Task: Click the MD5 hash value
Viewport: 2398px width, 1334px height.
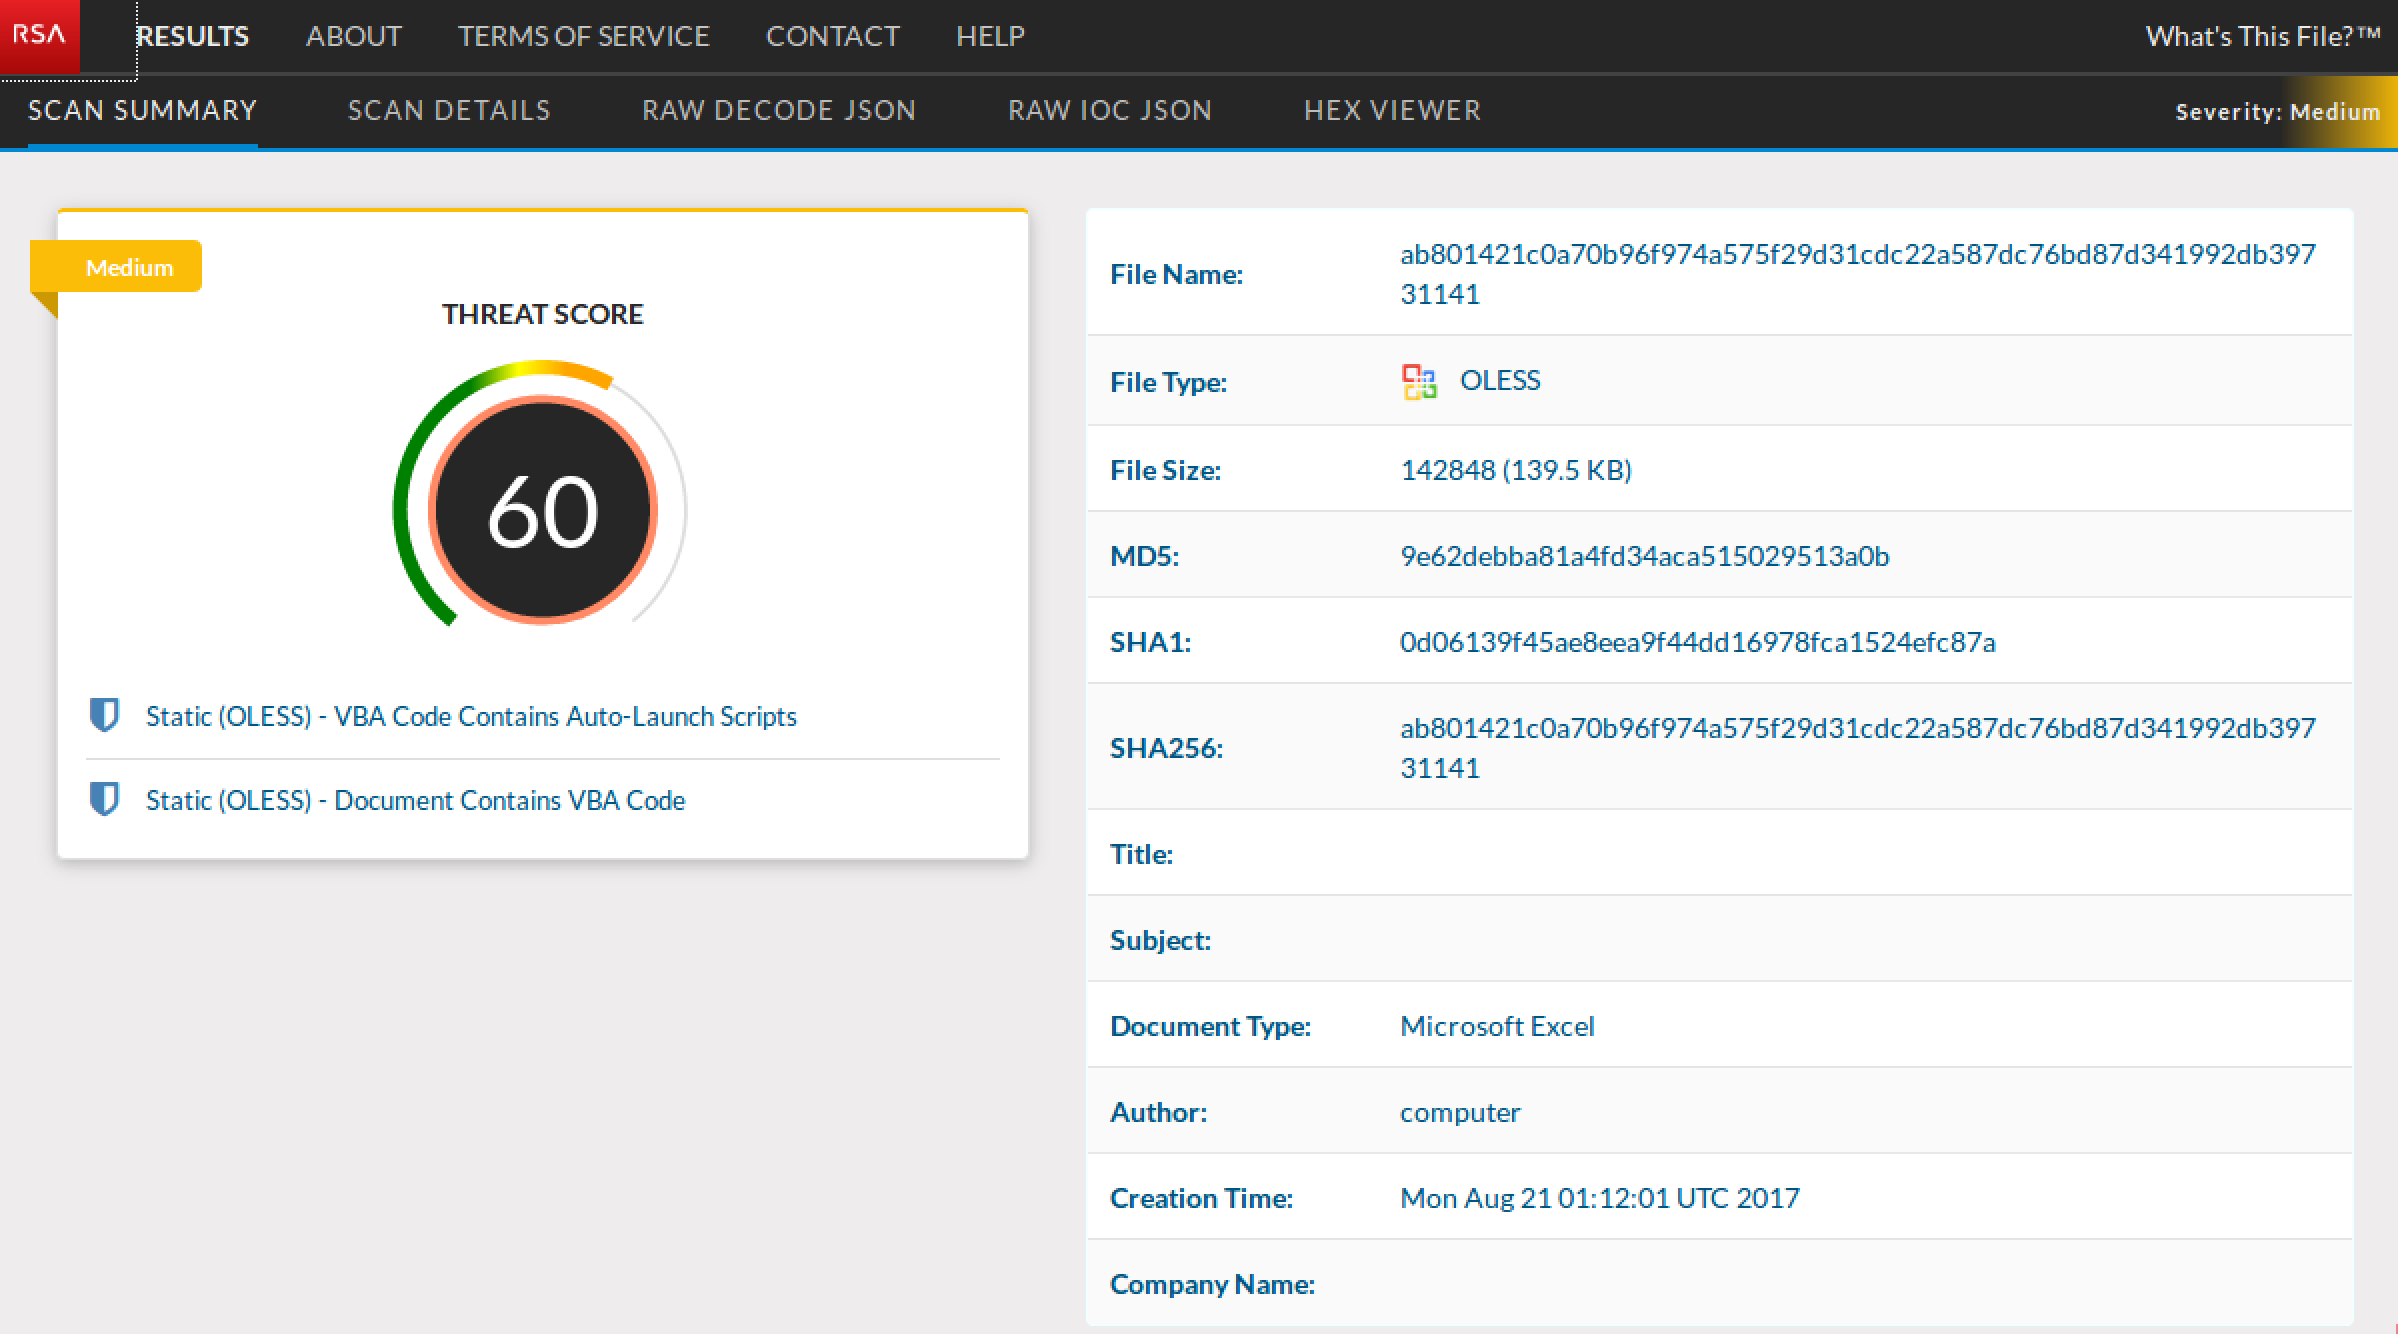Action: (x=1644, y=556)
